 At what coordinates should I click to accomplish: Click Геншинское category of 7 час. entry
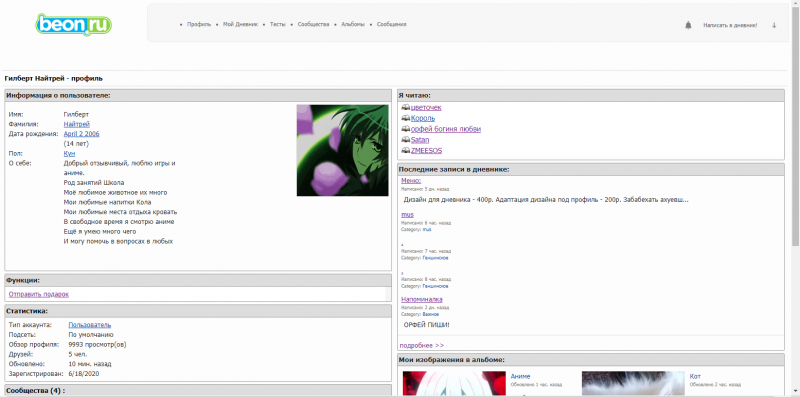(x=435, y=258)
